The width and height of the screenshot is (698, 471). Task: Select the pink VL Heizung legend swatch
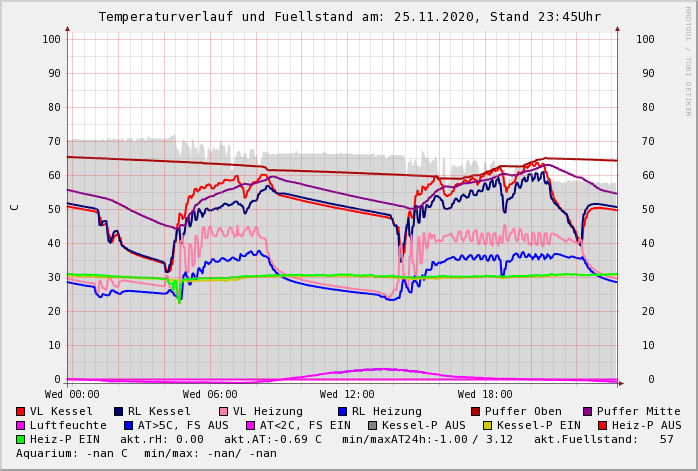pos(224,412)
